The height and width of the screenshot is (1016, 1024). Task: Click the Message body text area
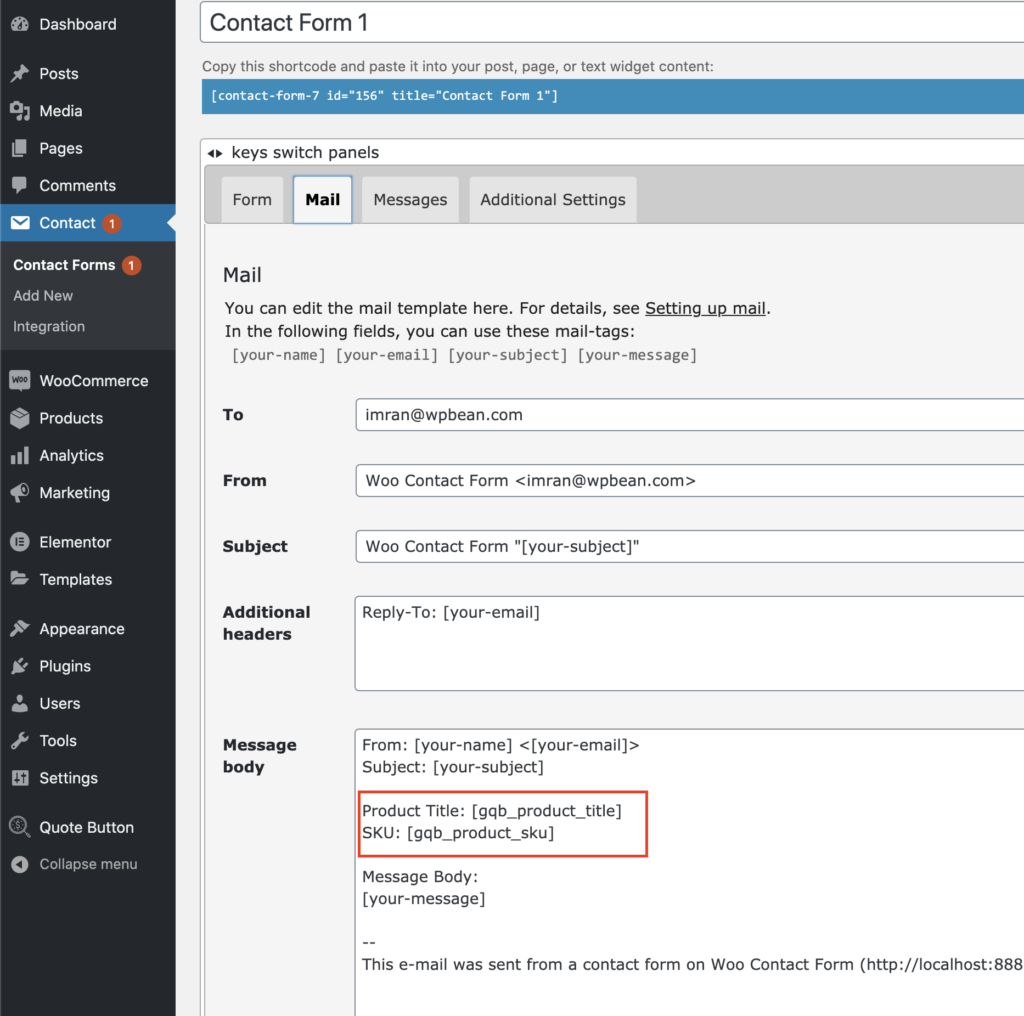pyautogui.click(x=690, y=872)
